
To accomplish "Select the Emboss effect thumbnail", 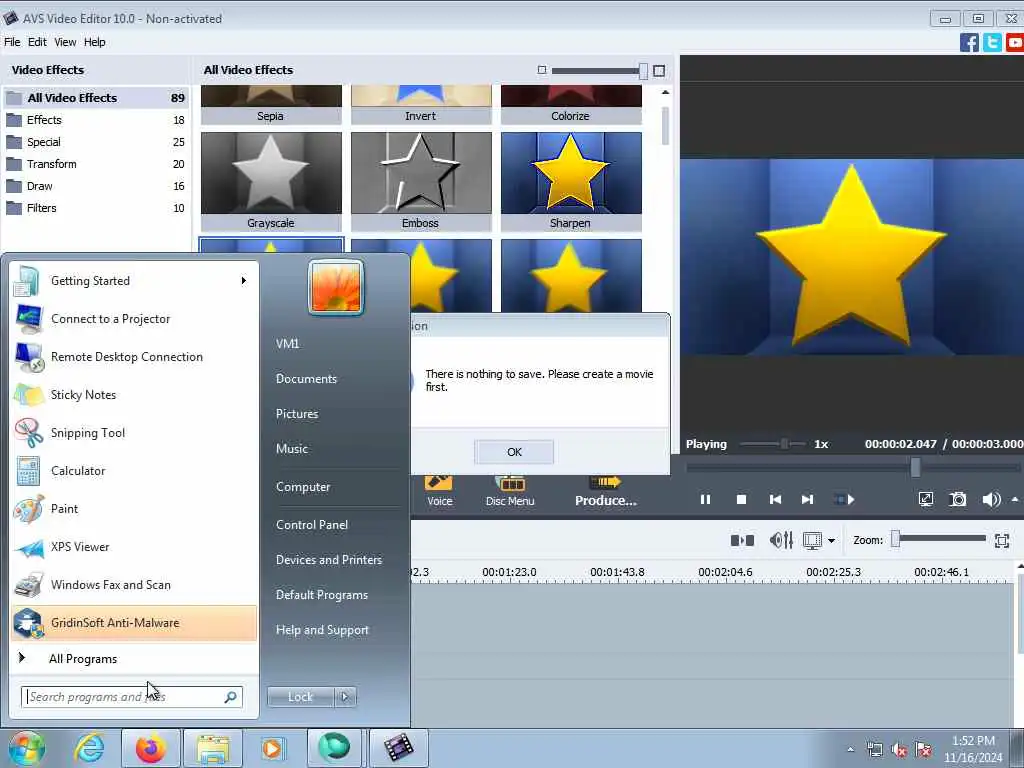I will [x=421, y=182].
